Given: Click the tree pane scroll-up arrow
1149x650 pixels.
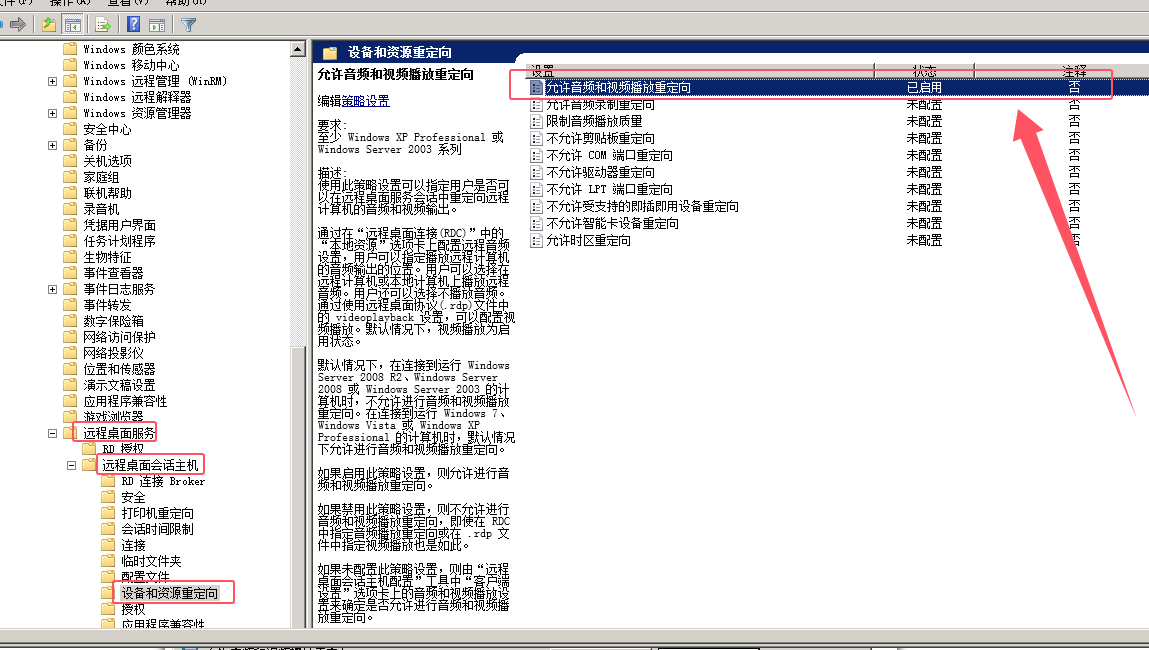Looking at the screenshot, I should pyautogui.click(x=297, y=48).
